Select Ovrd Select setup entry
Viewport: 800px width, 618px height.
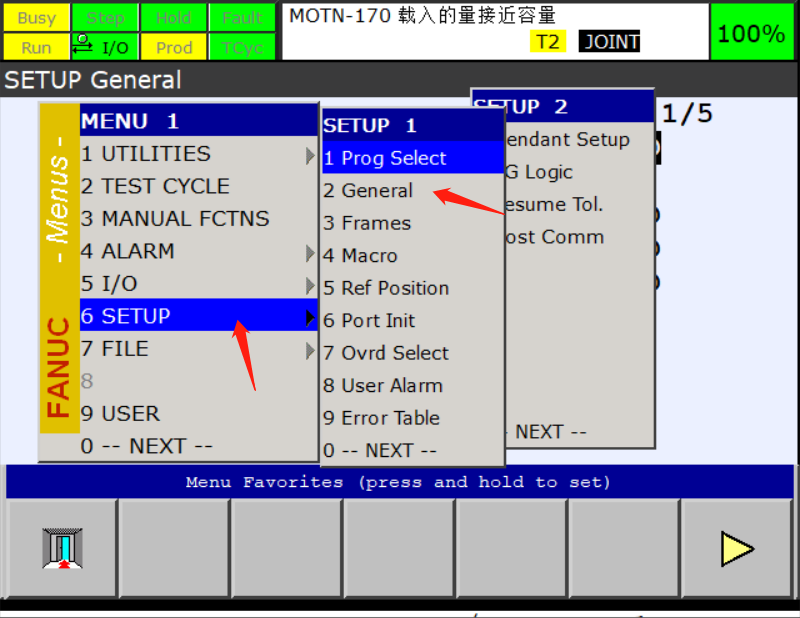413,353
